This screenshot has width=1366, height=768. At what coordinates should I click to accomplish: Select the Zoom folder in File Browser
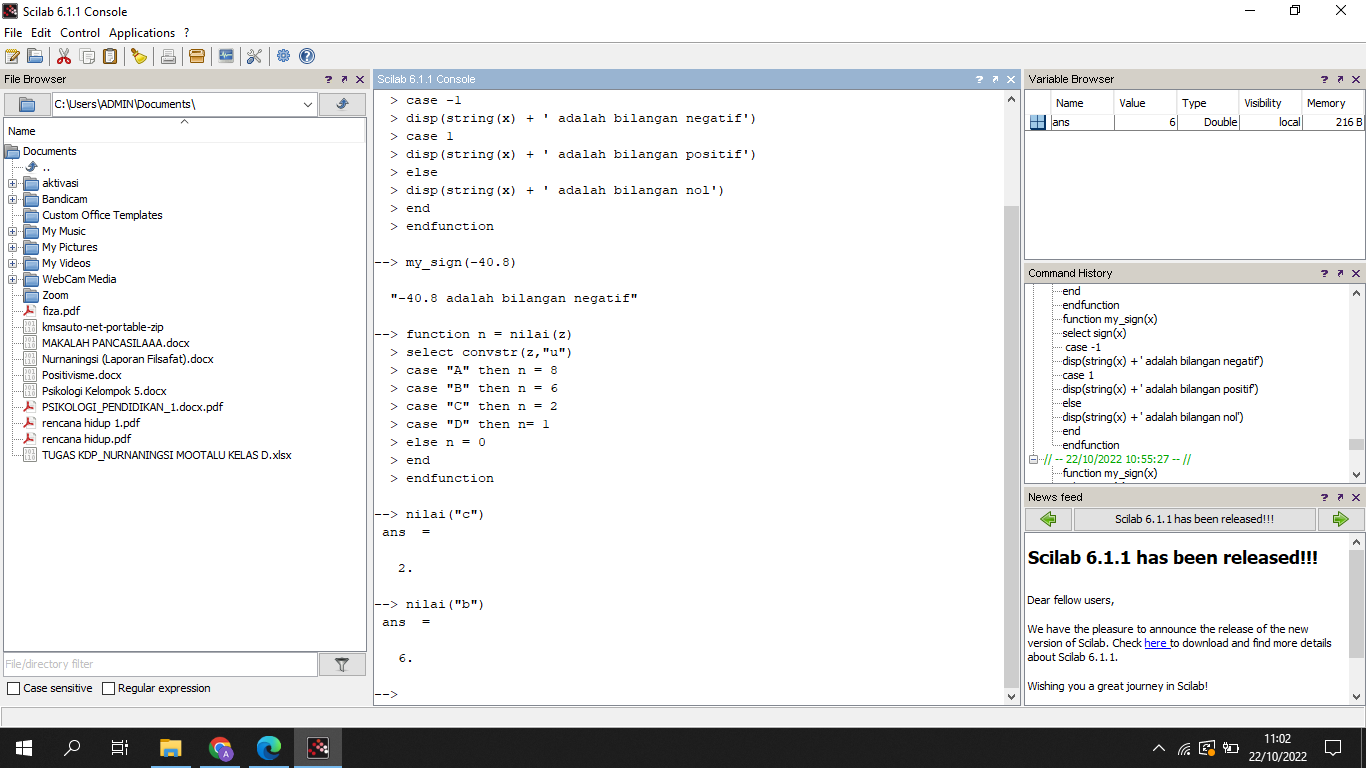pyautogui.click(x=55, y=295)
